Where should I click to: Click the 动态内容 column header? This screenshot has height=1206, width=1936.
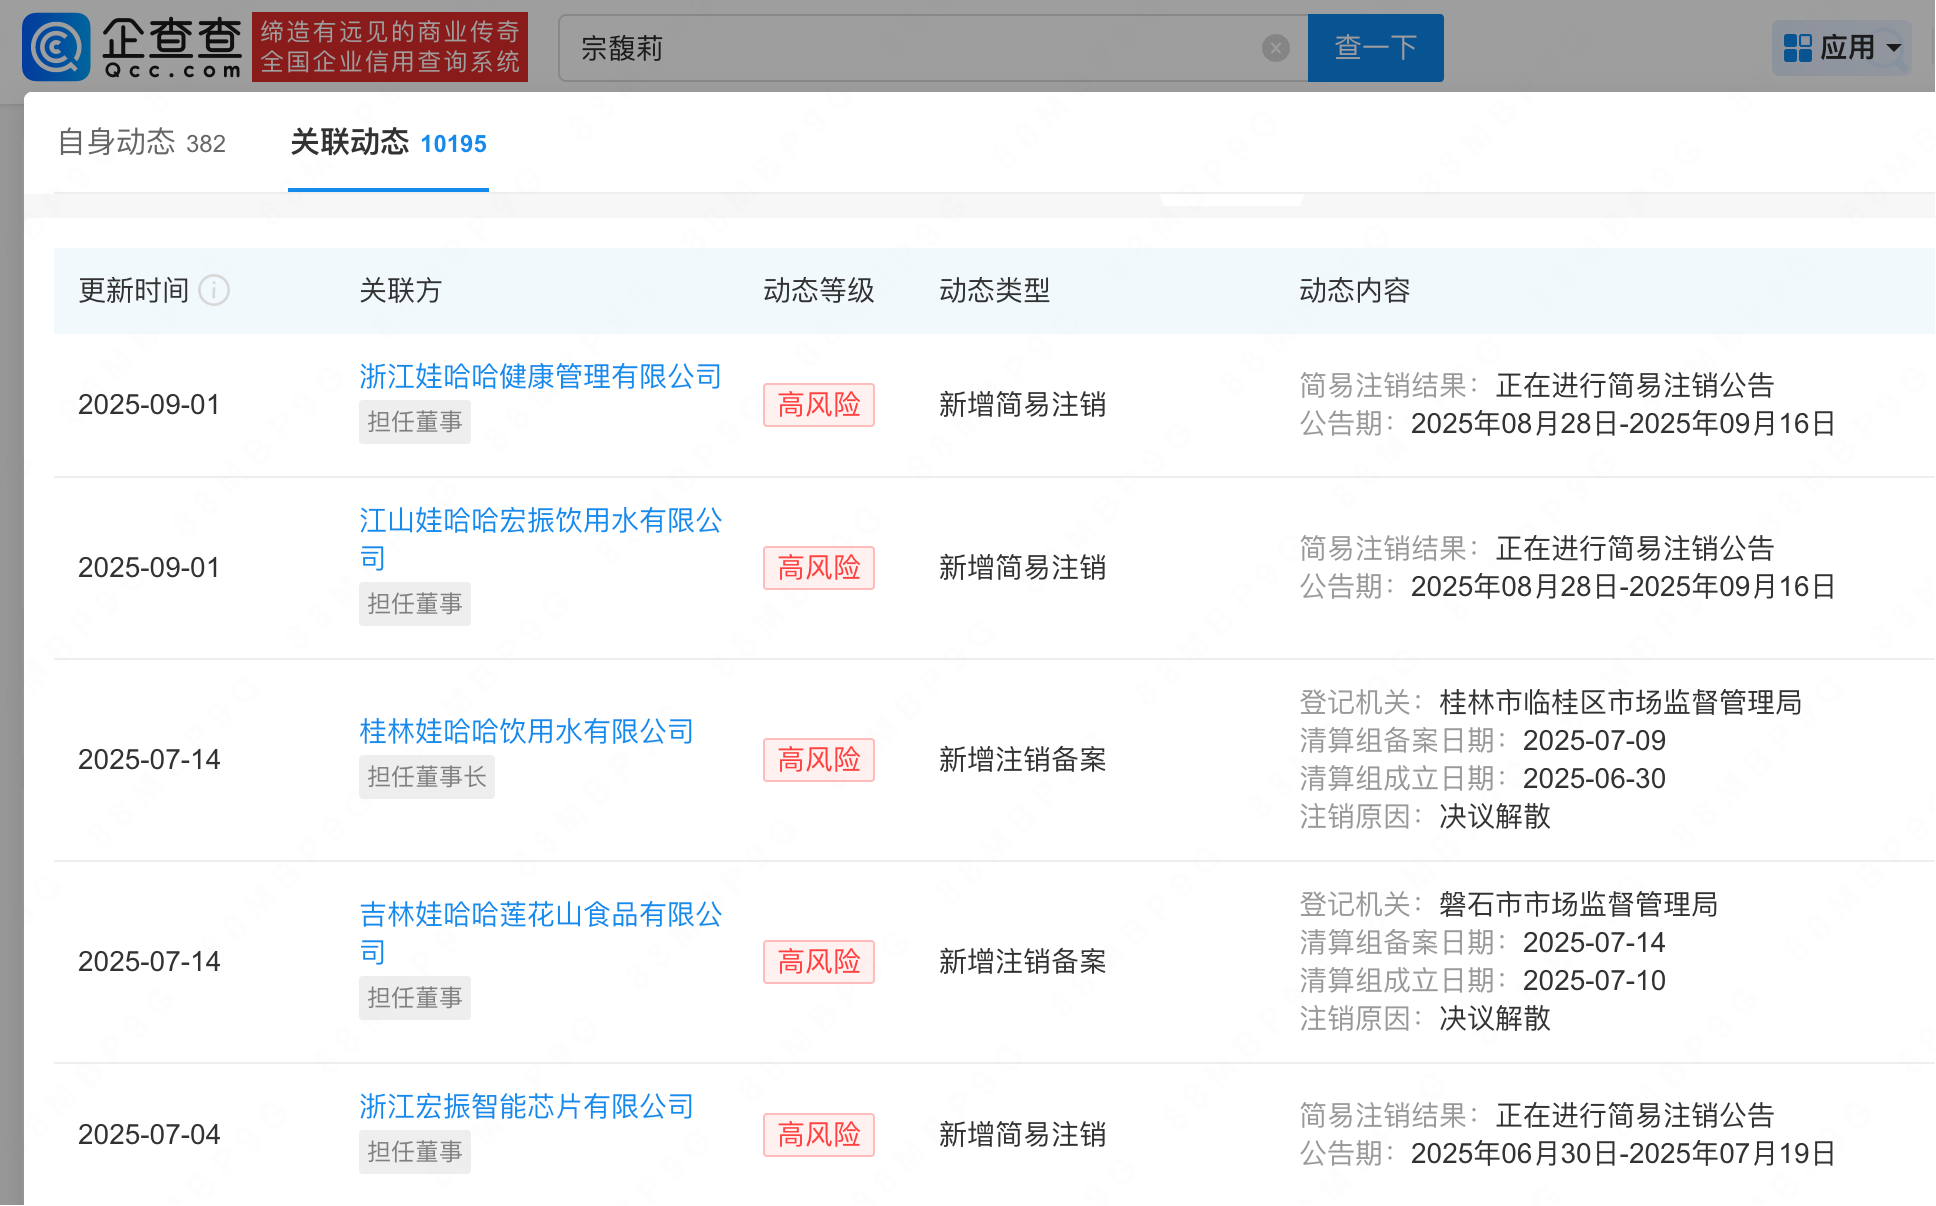(x=1354, y=291)
